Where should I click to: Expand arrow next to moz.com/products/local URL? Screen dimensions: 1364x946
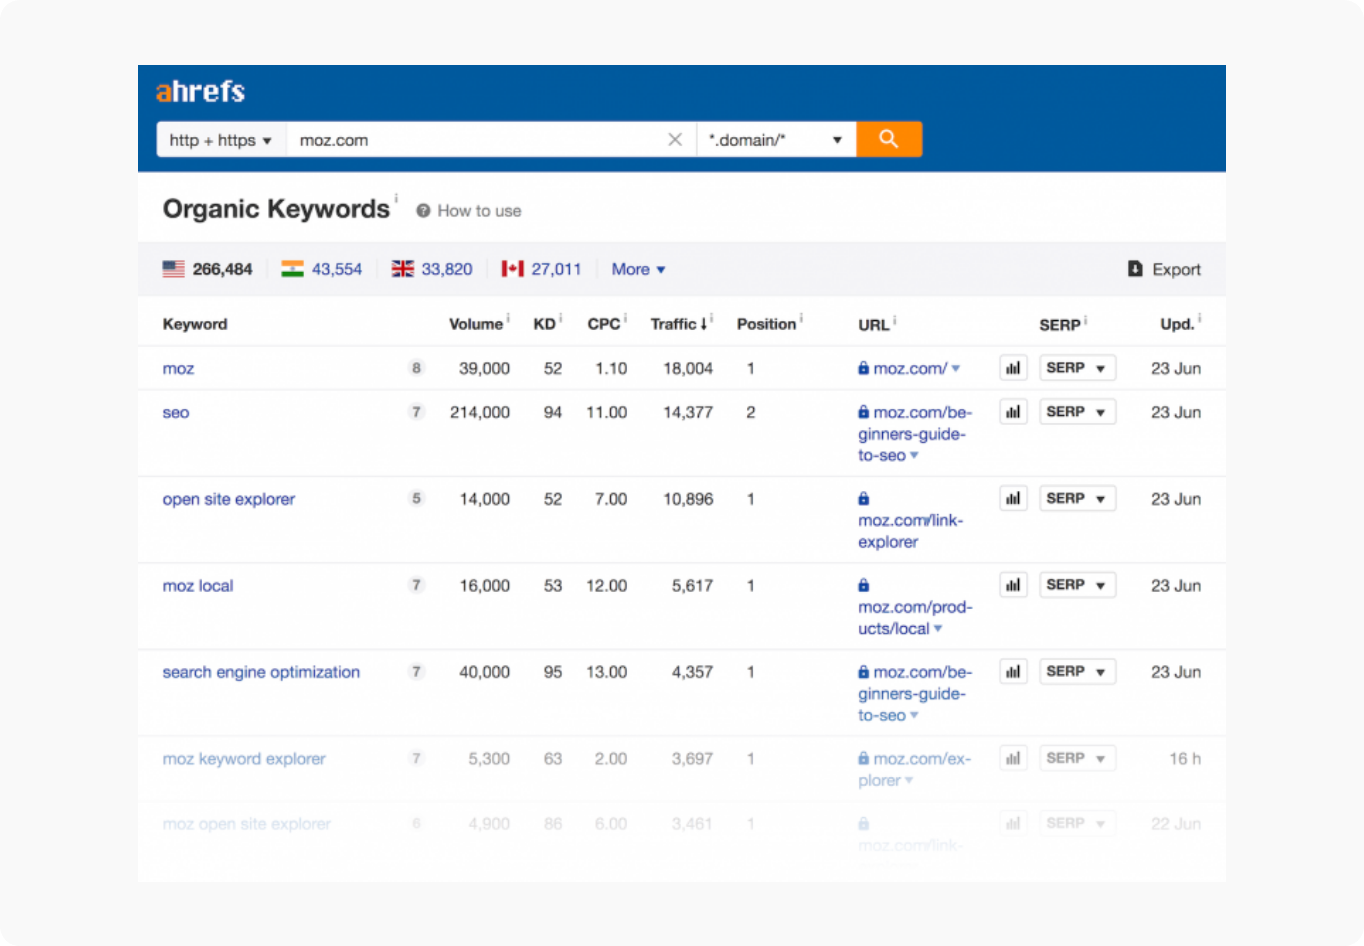click(938, 629)
